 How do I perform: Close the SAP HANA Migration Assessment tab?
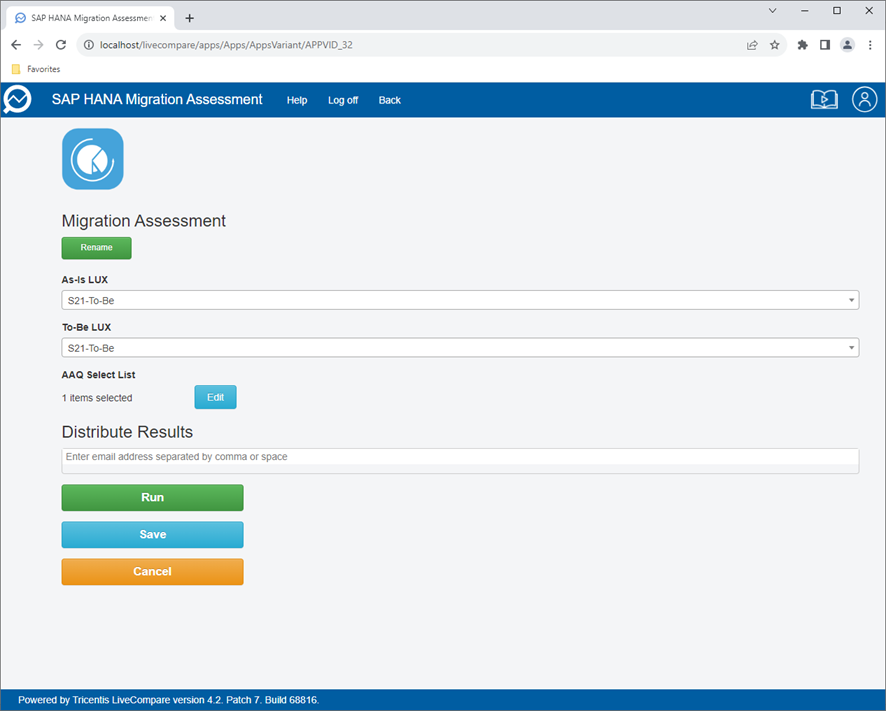(x=163, y=18)
